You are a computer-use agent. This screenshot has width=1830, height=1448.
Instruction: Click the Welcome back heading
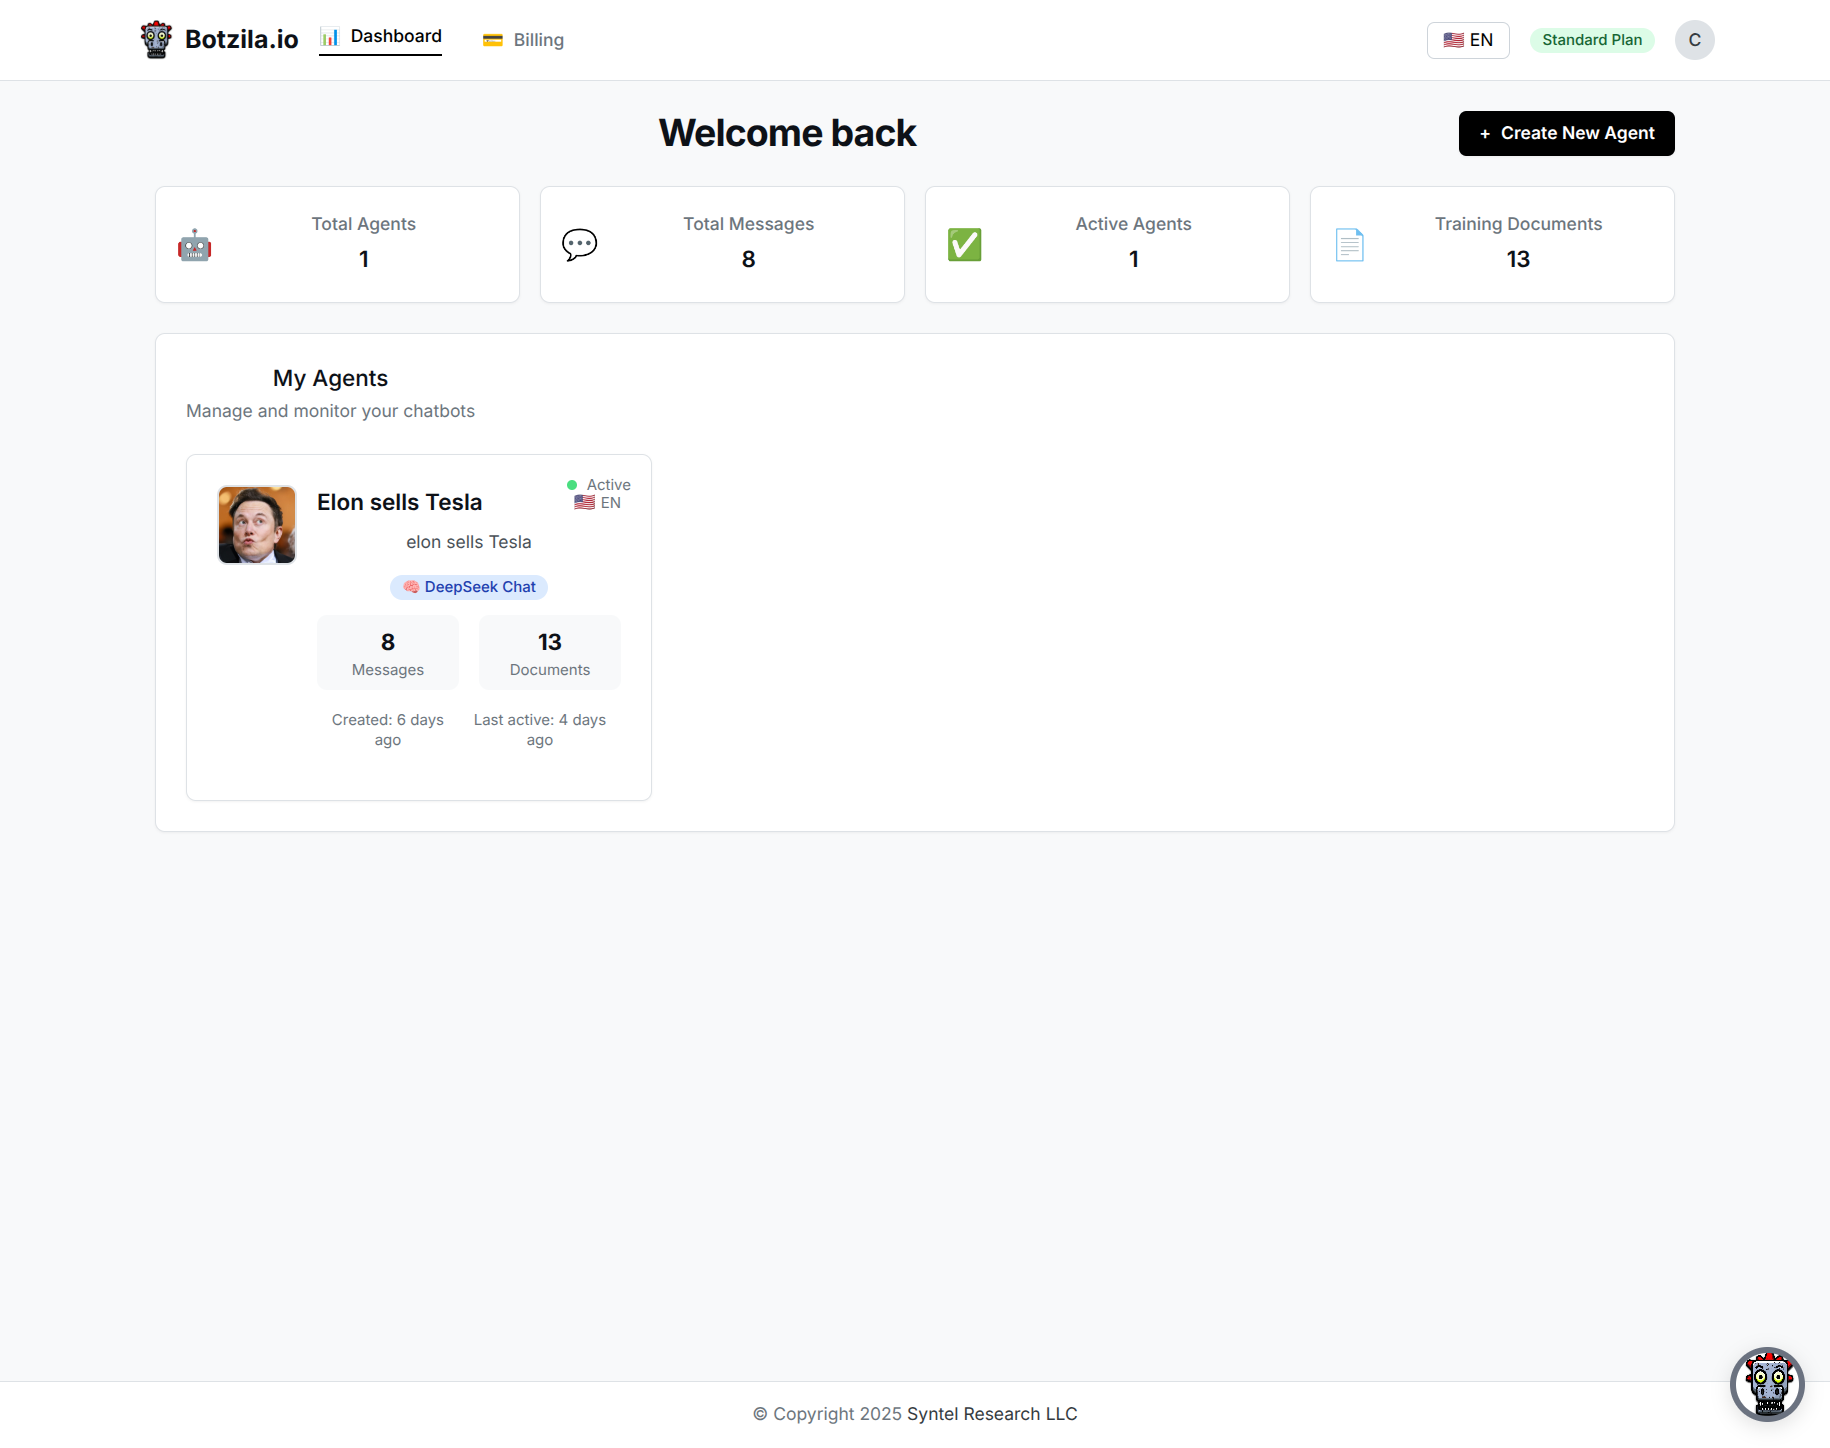click(x=787, y=133)
